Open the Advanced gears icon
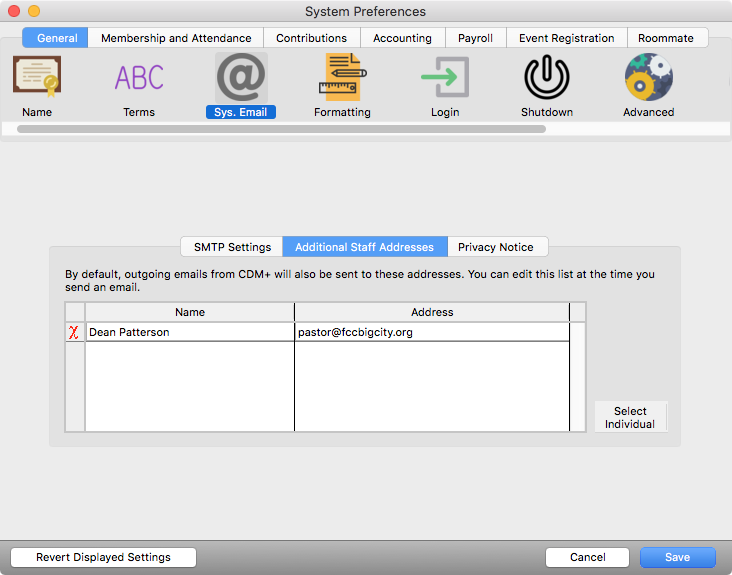Screen dimensions: 732x575 coord(648,78)
